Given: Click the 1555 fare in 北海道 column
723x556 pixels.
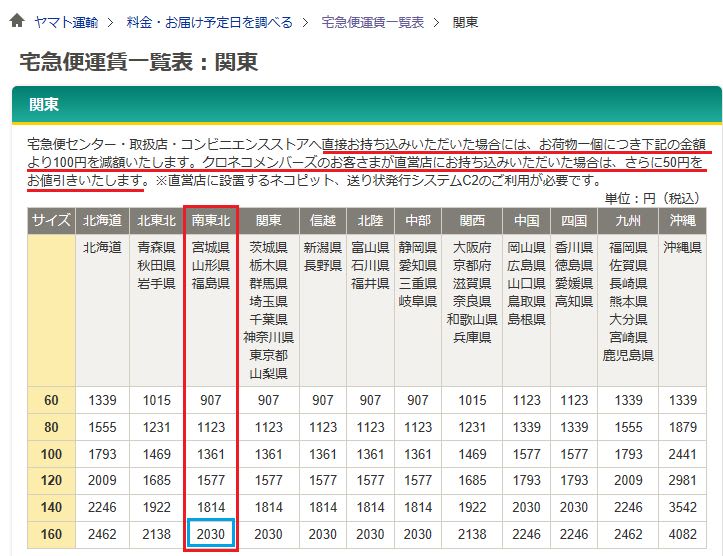Looking at the screenshot, I should pyautogui.click(x=102, y=427).
